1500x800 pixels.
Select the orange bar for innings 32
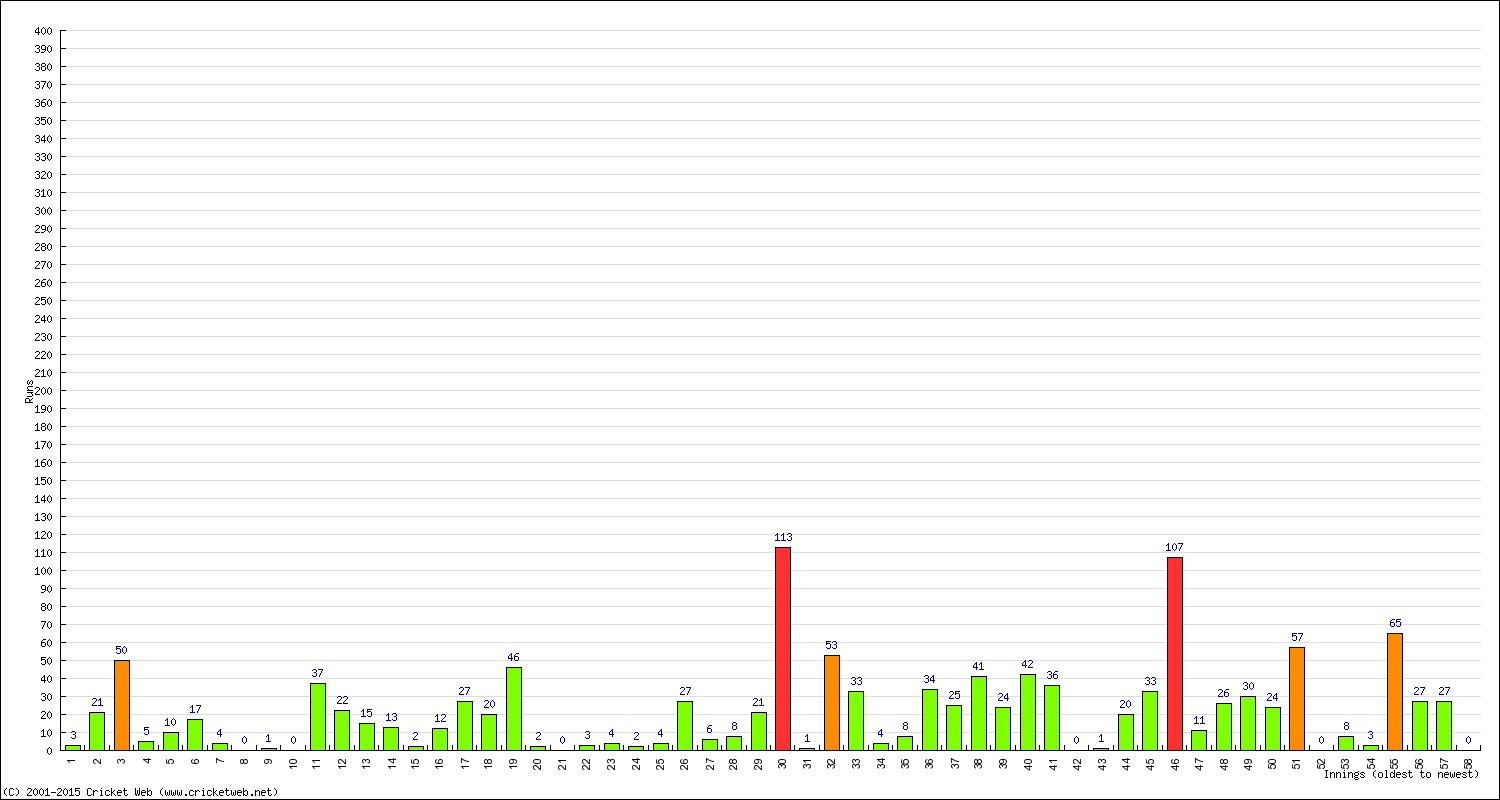pos(831,702)
